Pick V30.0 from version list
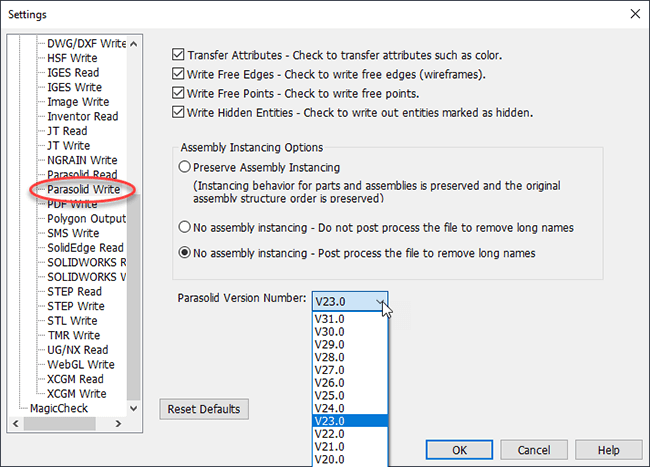This screenshot has height=467, width=650. coord(350,332)
